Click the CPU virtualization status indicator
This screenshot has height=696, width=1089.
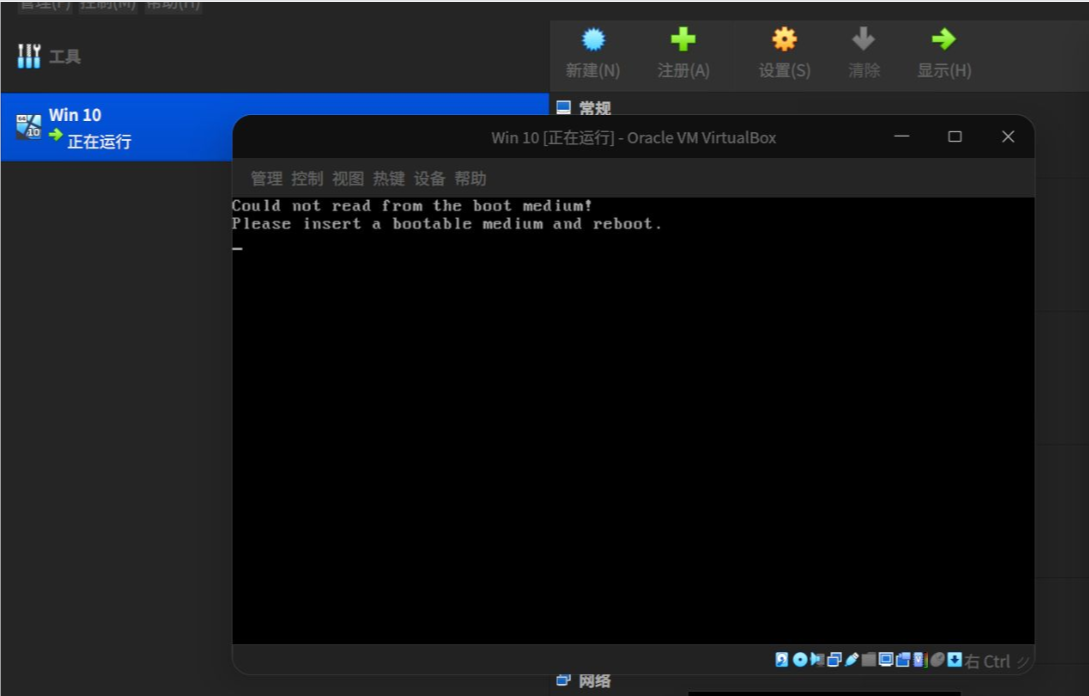coord(920,659)
